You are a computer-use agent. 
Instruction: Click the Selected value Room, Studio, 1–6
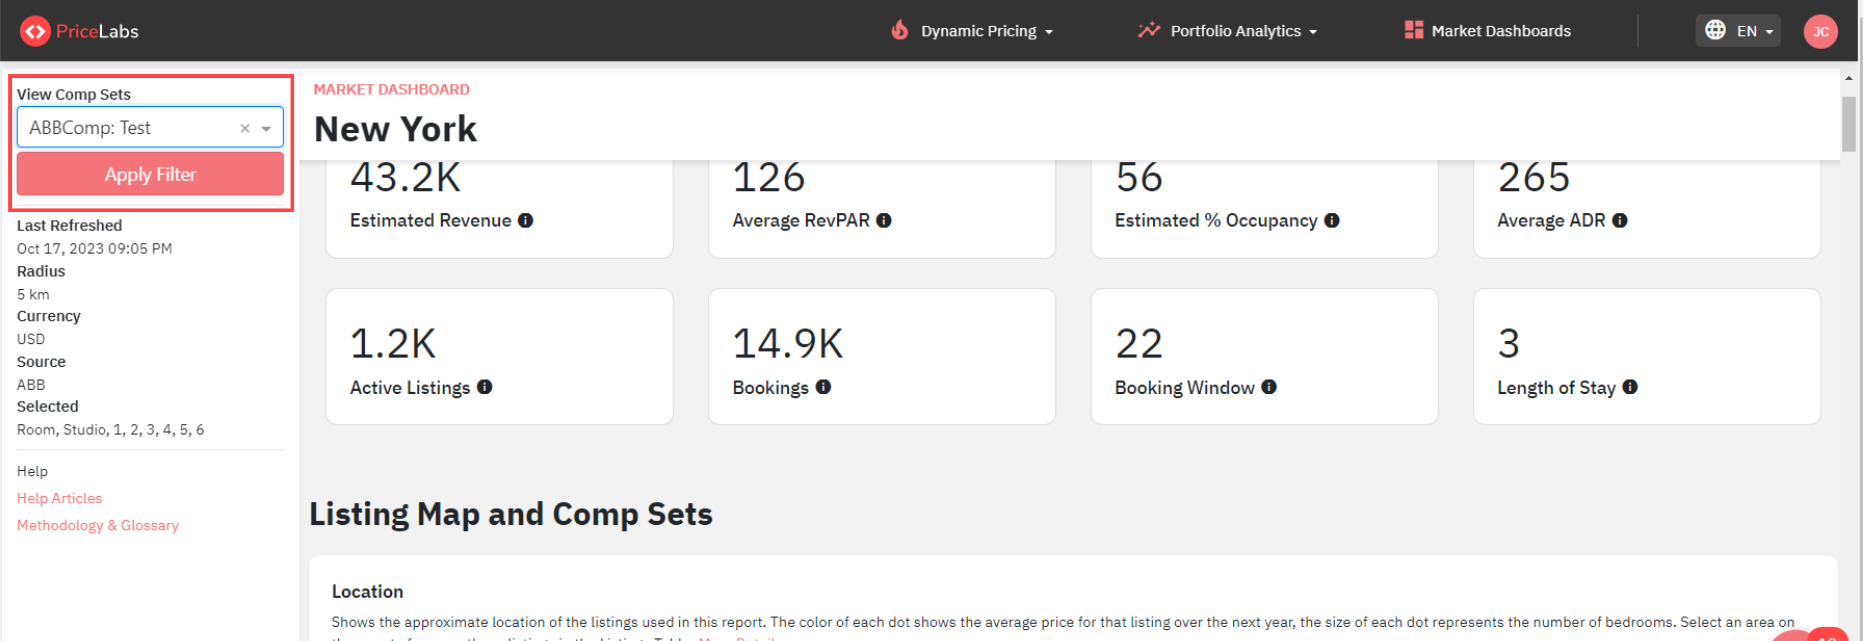click(111, 430)
